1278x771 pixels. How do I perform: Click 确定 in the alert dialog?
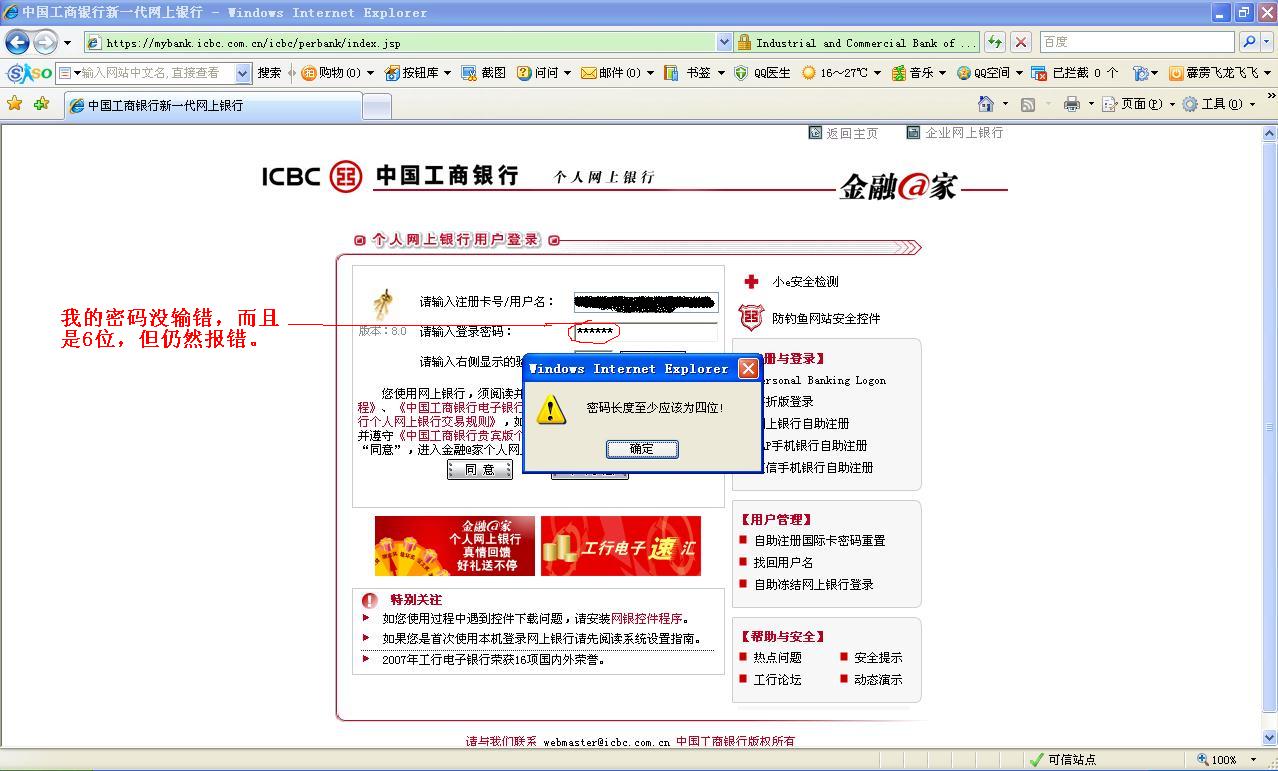[x=642, y=449]
